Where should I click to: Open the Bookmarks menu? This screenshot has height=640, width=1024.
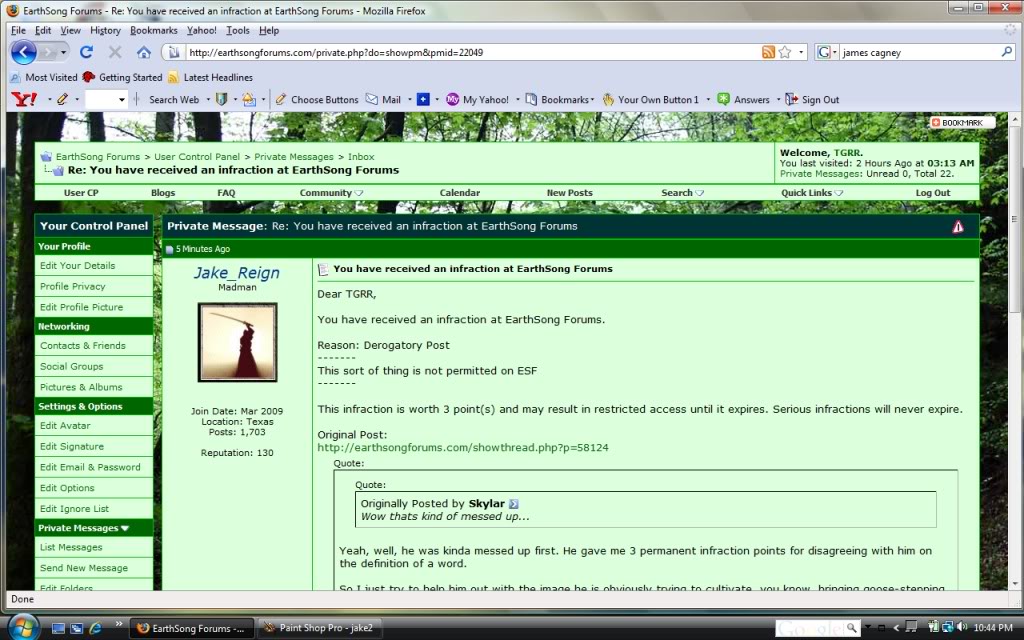pyautogui.click(x=153, y=30)
